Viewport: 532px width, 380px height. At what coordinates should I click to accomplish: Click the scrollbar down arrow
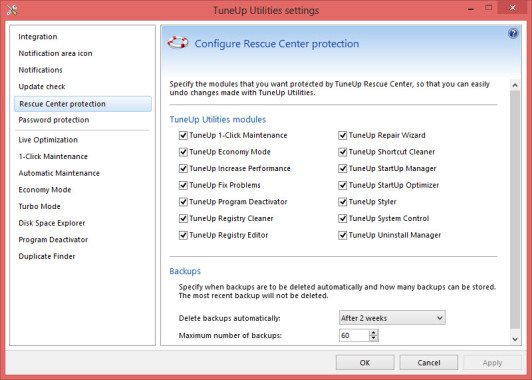point(515,339)
